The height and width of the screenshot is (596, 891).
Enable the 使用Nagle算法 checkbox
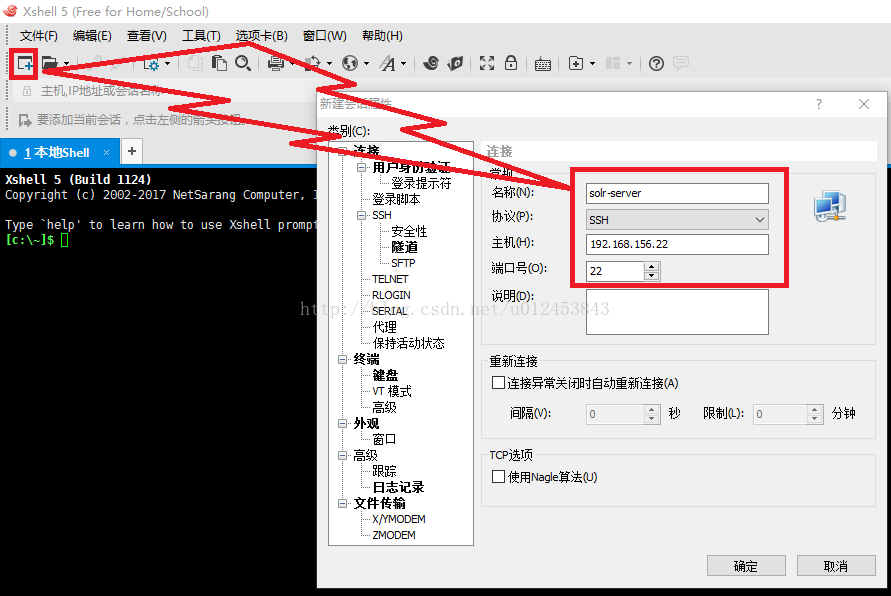pyautogui.click(x=498, y=477)
